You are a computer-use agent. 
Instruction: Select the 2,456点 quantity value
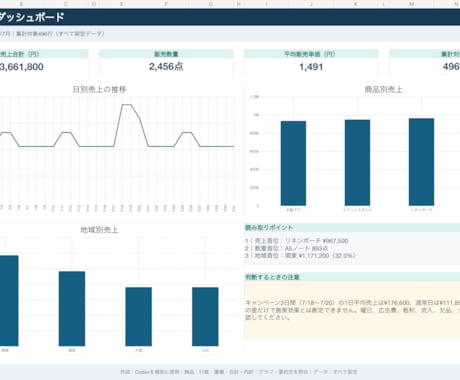coord(166,67)
